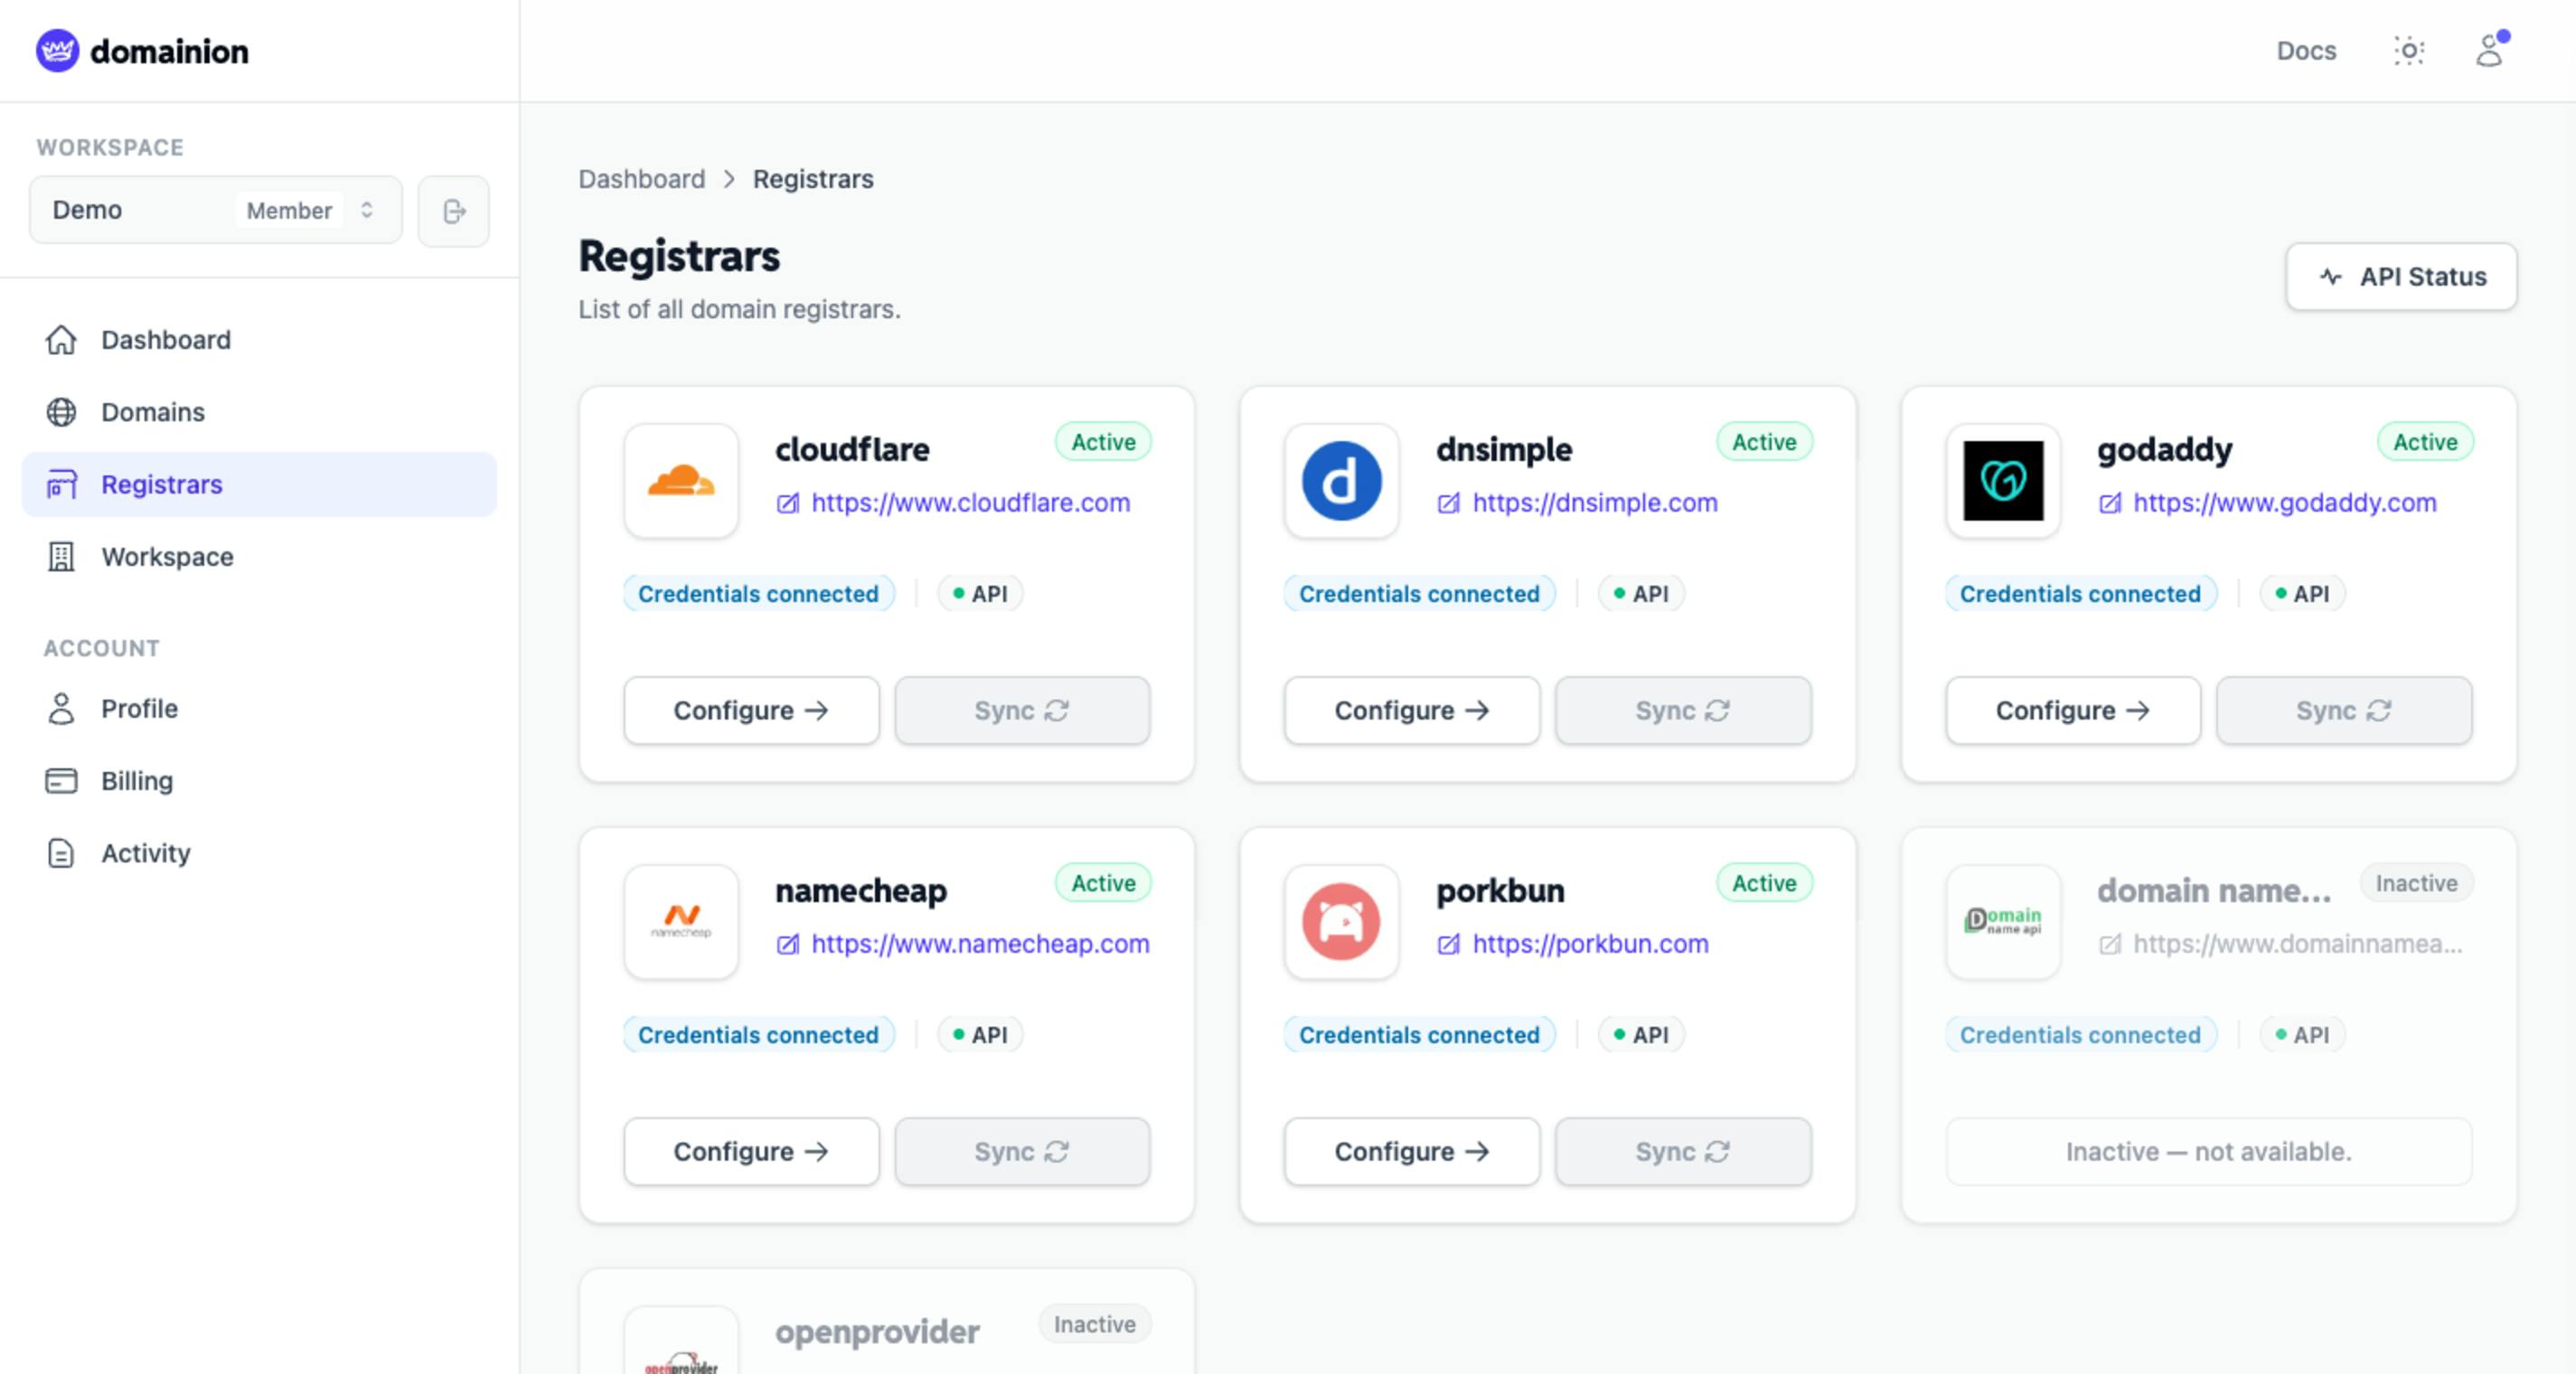The image size is (2576, 1374).
Task: Click Configure on the namecheap card
Action: (x=751, y=1152)
